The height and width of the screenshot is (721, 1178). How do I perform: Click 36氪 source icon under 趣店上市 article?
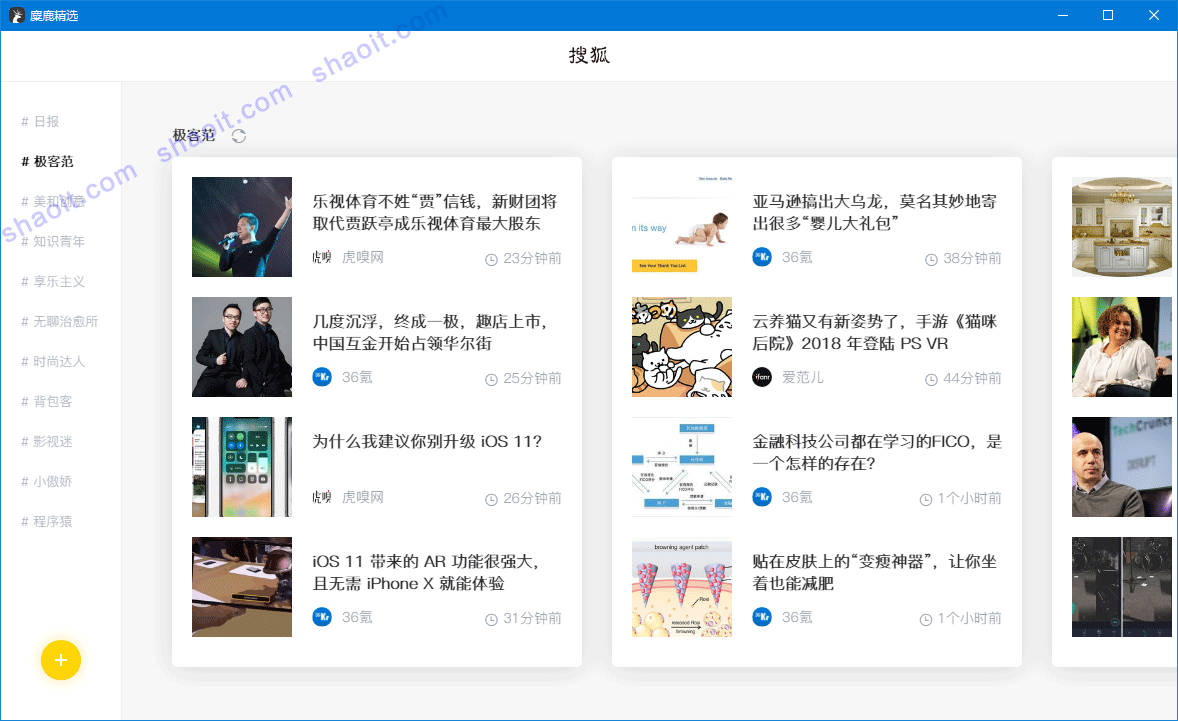pyautogui.click(x=322, y=377)
